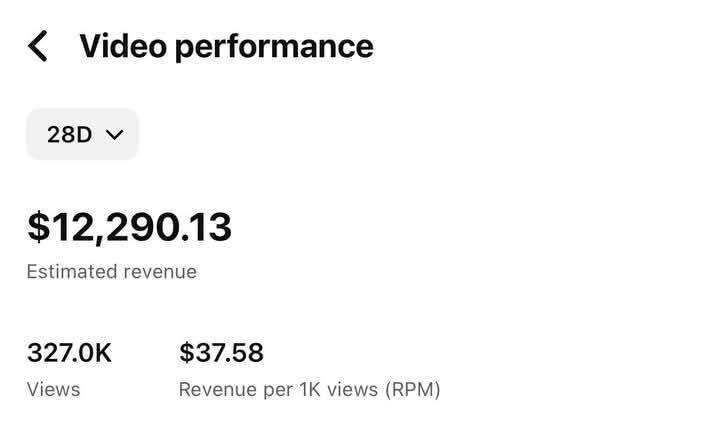Click the "(RPM)" abbreviation text

tap(412, 389)
